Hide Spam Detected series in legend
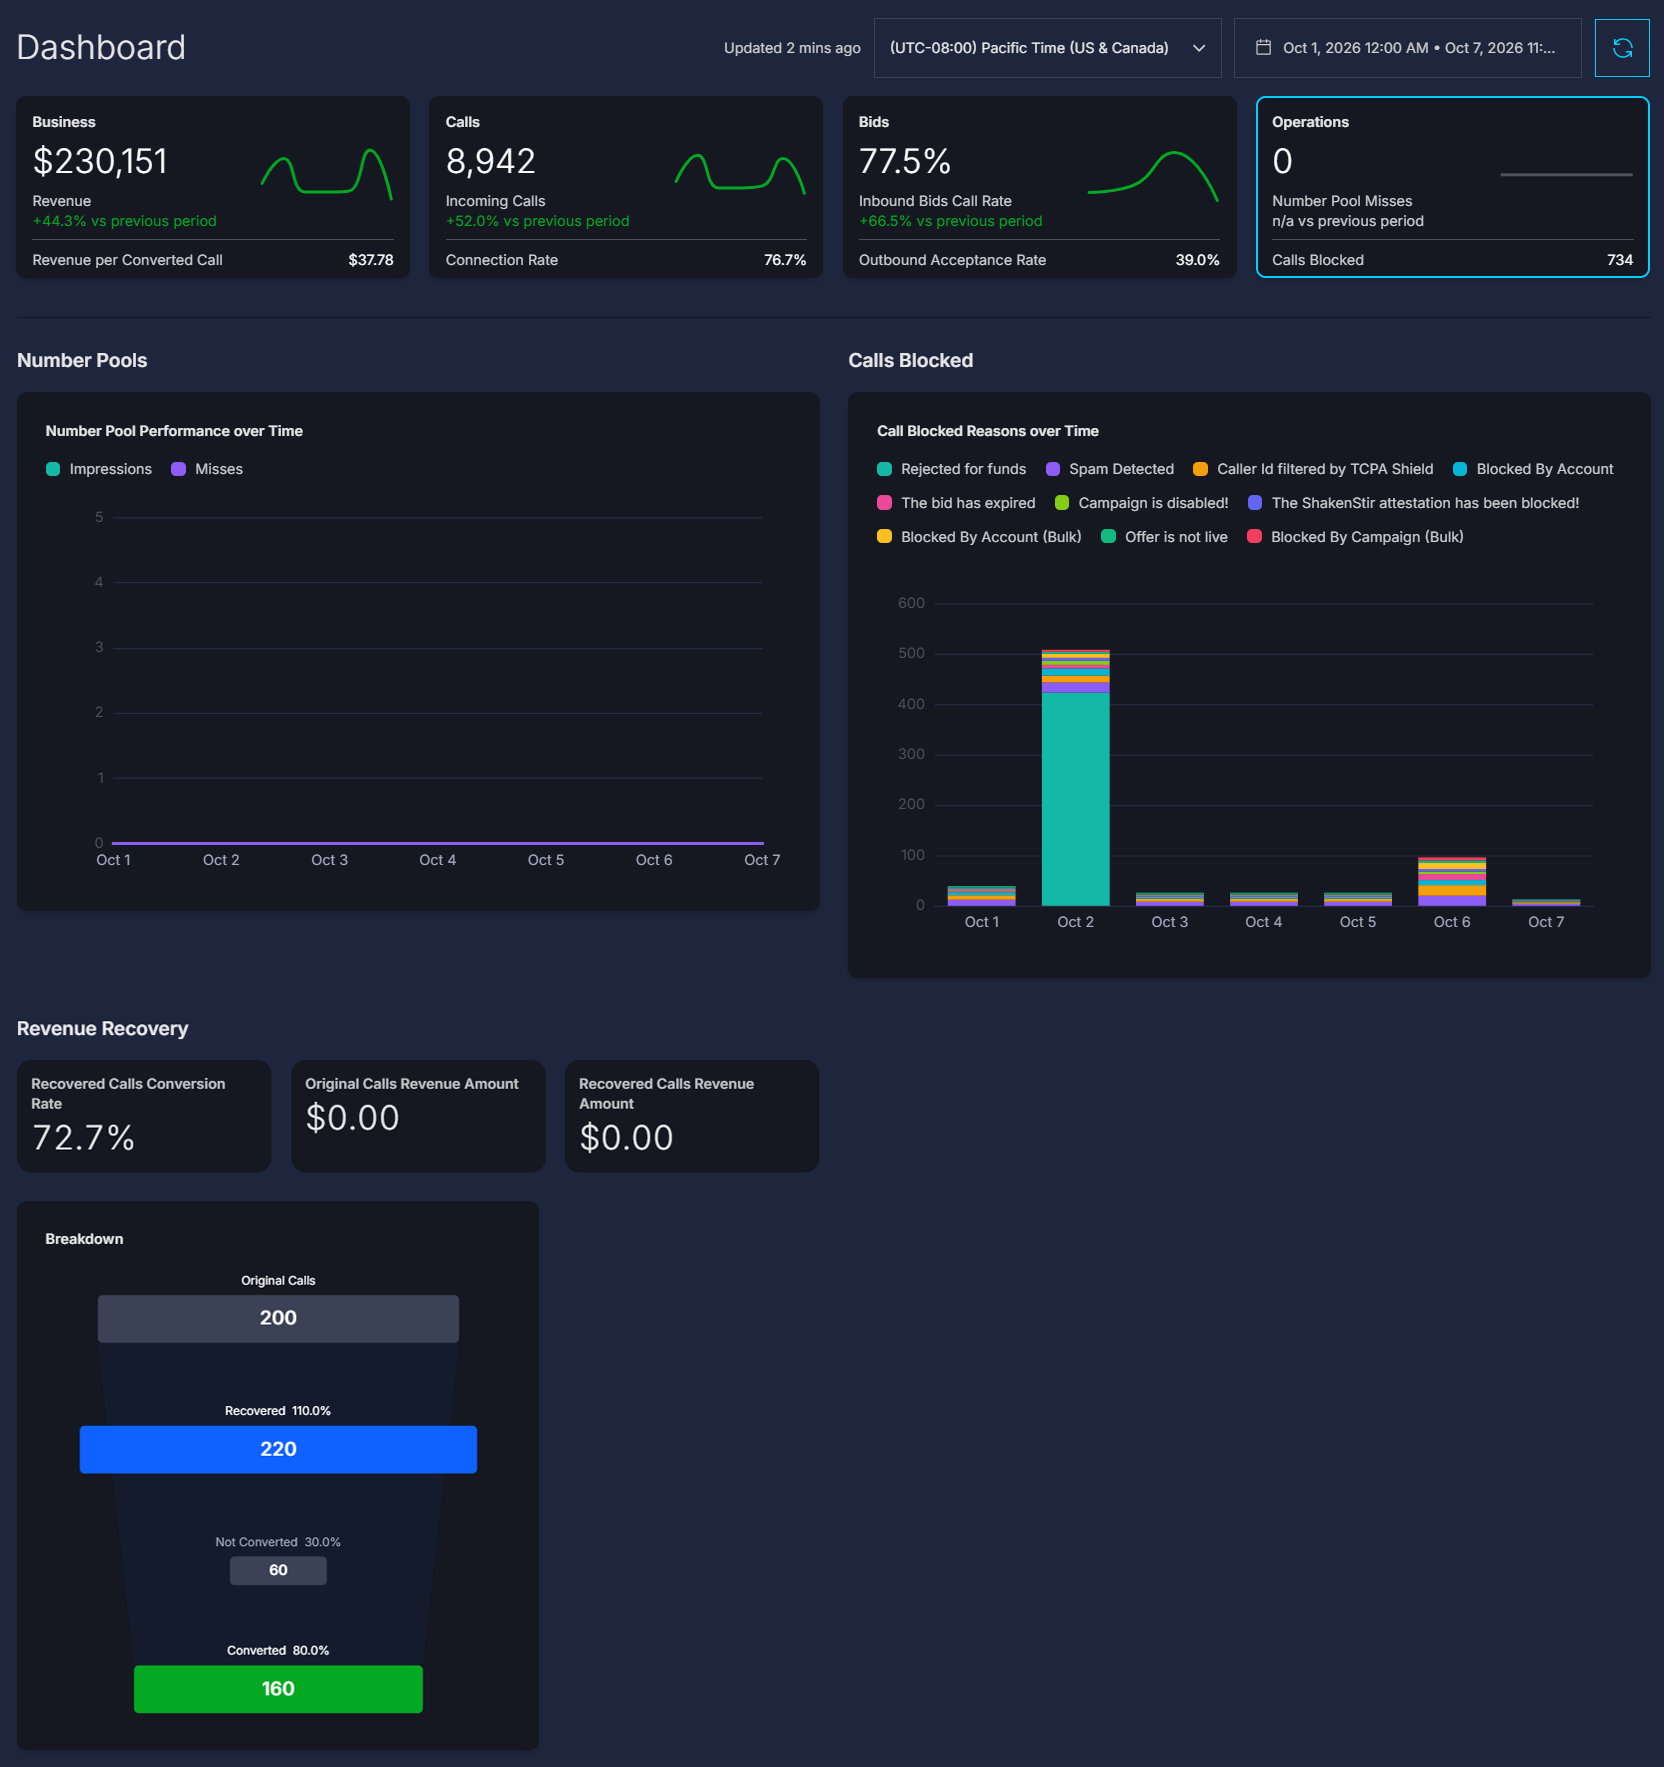Screen dimensions: 1664x1767 1110,469
